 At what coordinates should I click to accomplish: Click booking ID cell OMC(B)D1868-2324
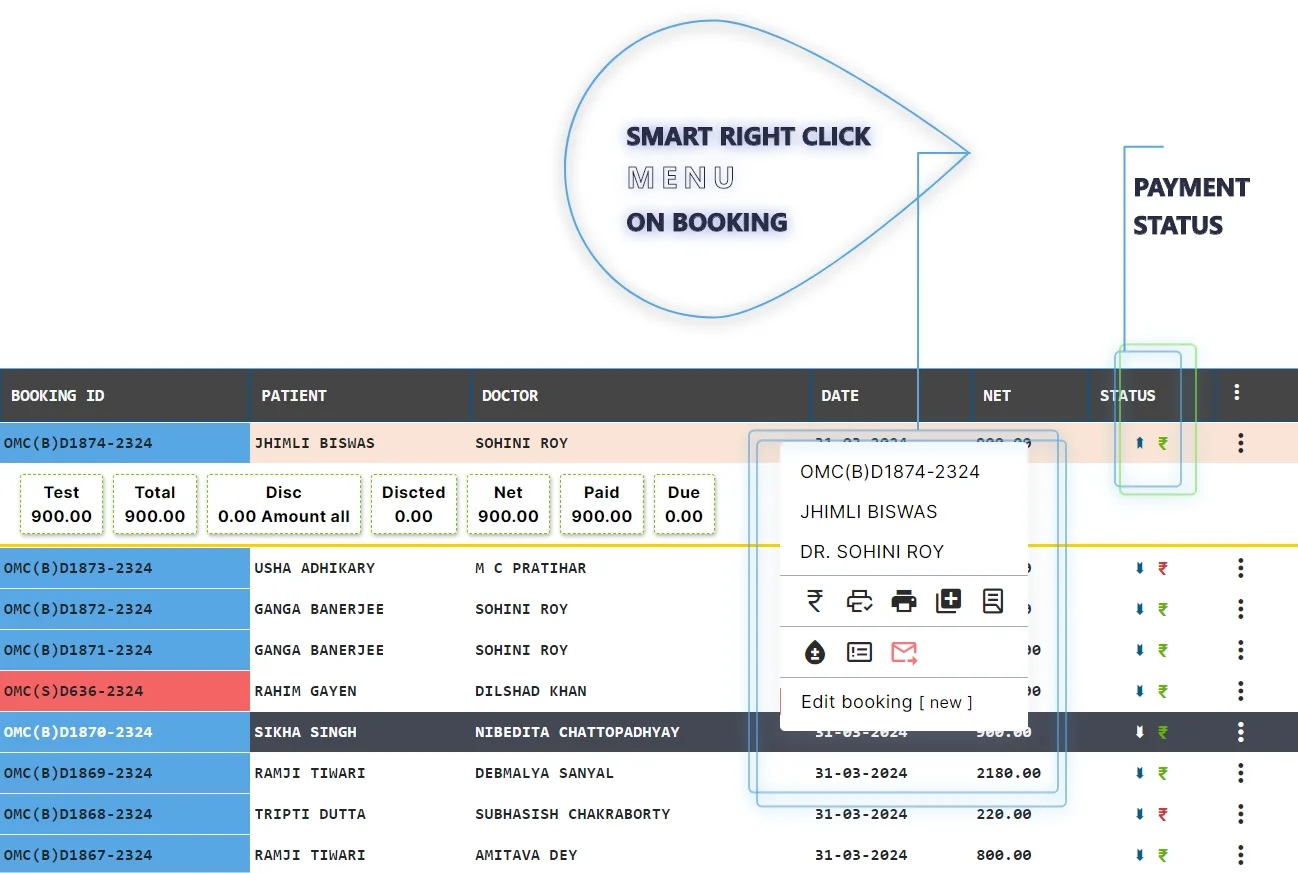[x=125, y=814]
